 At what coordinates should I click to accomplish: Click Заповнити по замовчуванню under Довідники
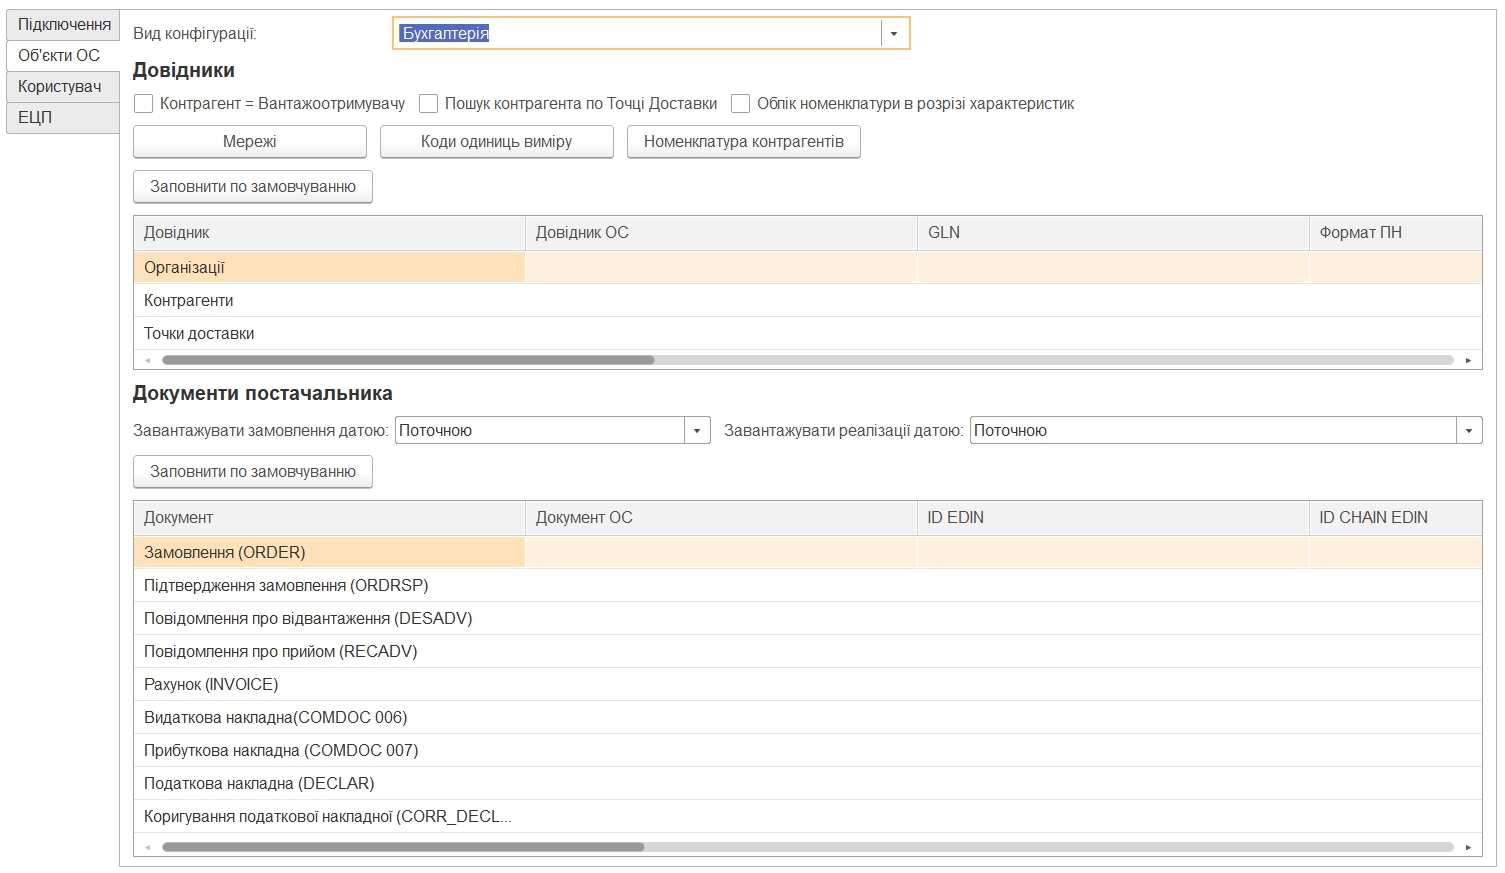253,186
